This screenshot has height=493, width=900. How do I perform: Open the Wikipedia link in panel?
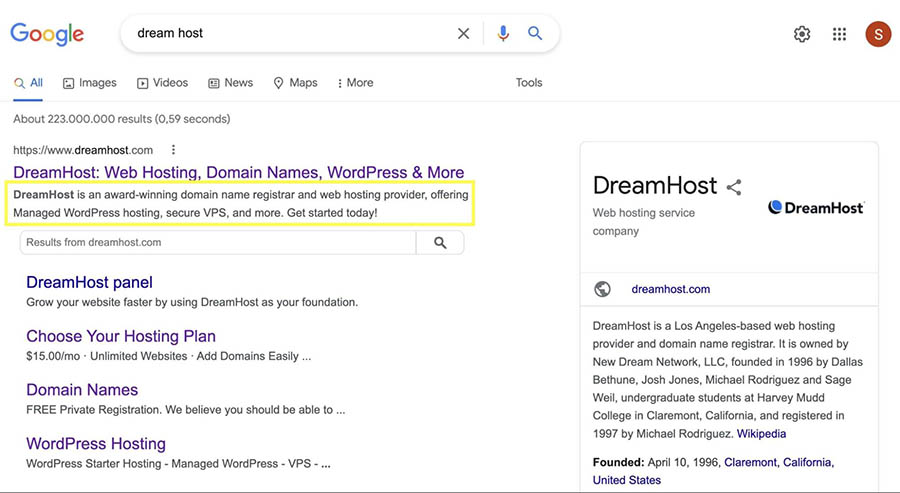(x=761, y=434)
